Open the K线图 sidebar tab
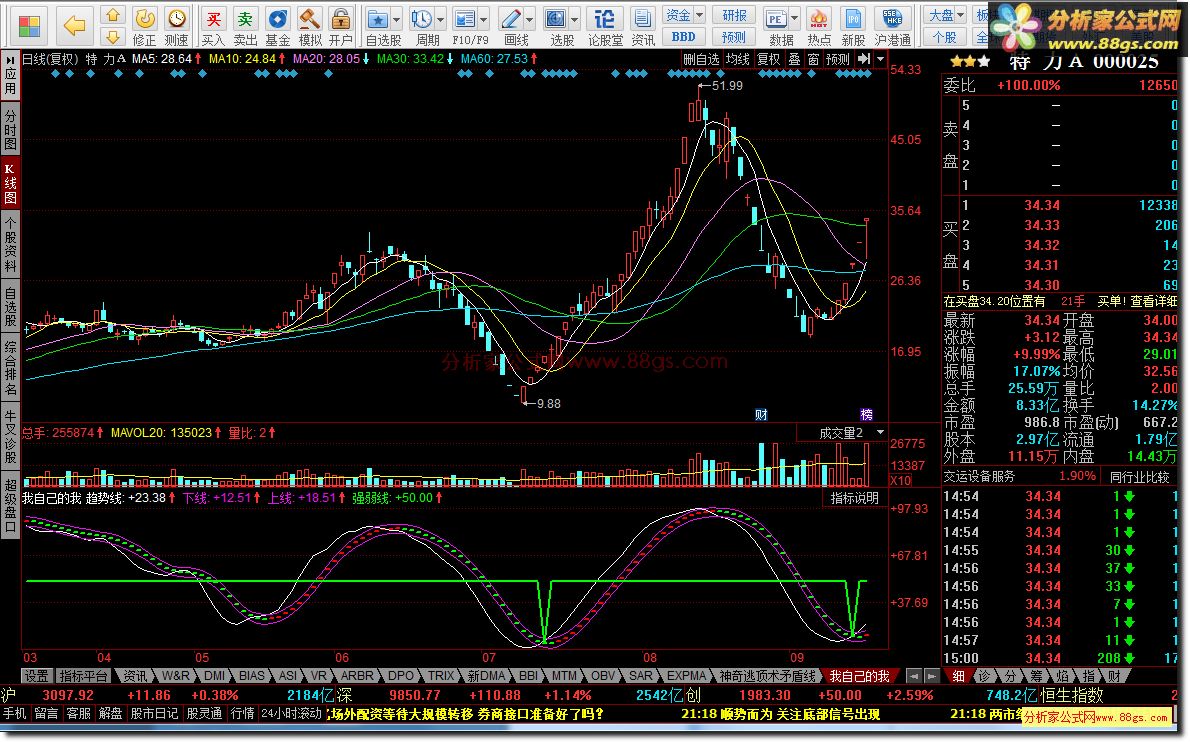 point(10,183)
